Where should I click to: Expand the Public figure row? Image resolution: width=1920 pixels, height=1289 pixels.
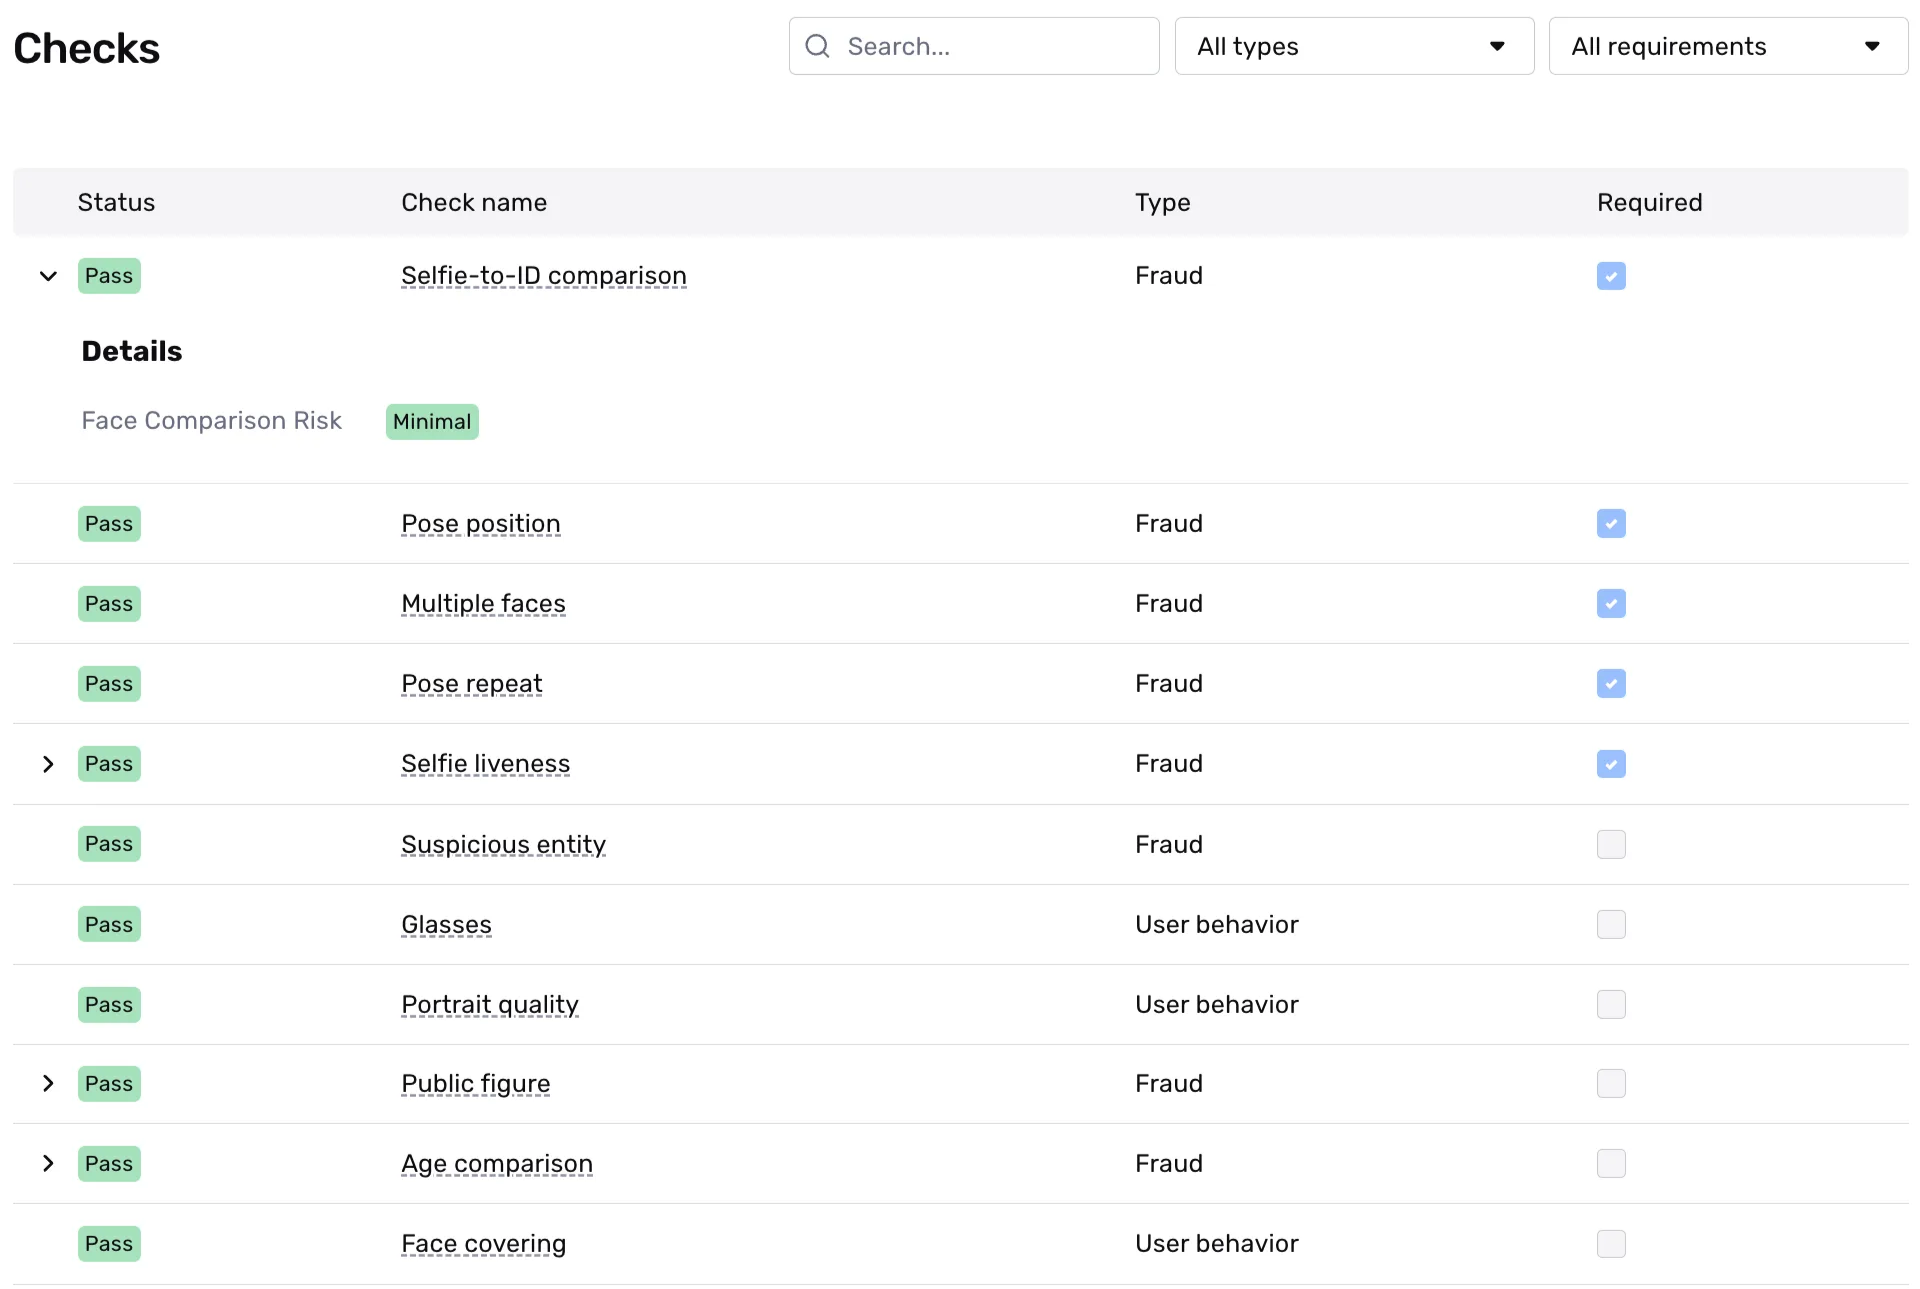pos(48,1083)
